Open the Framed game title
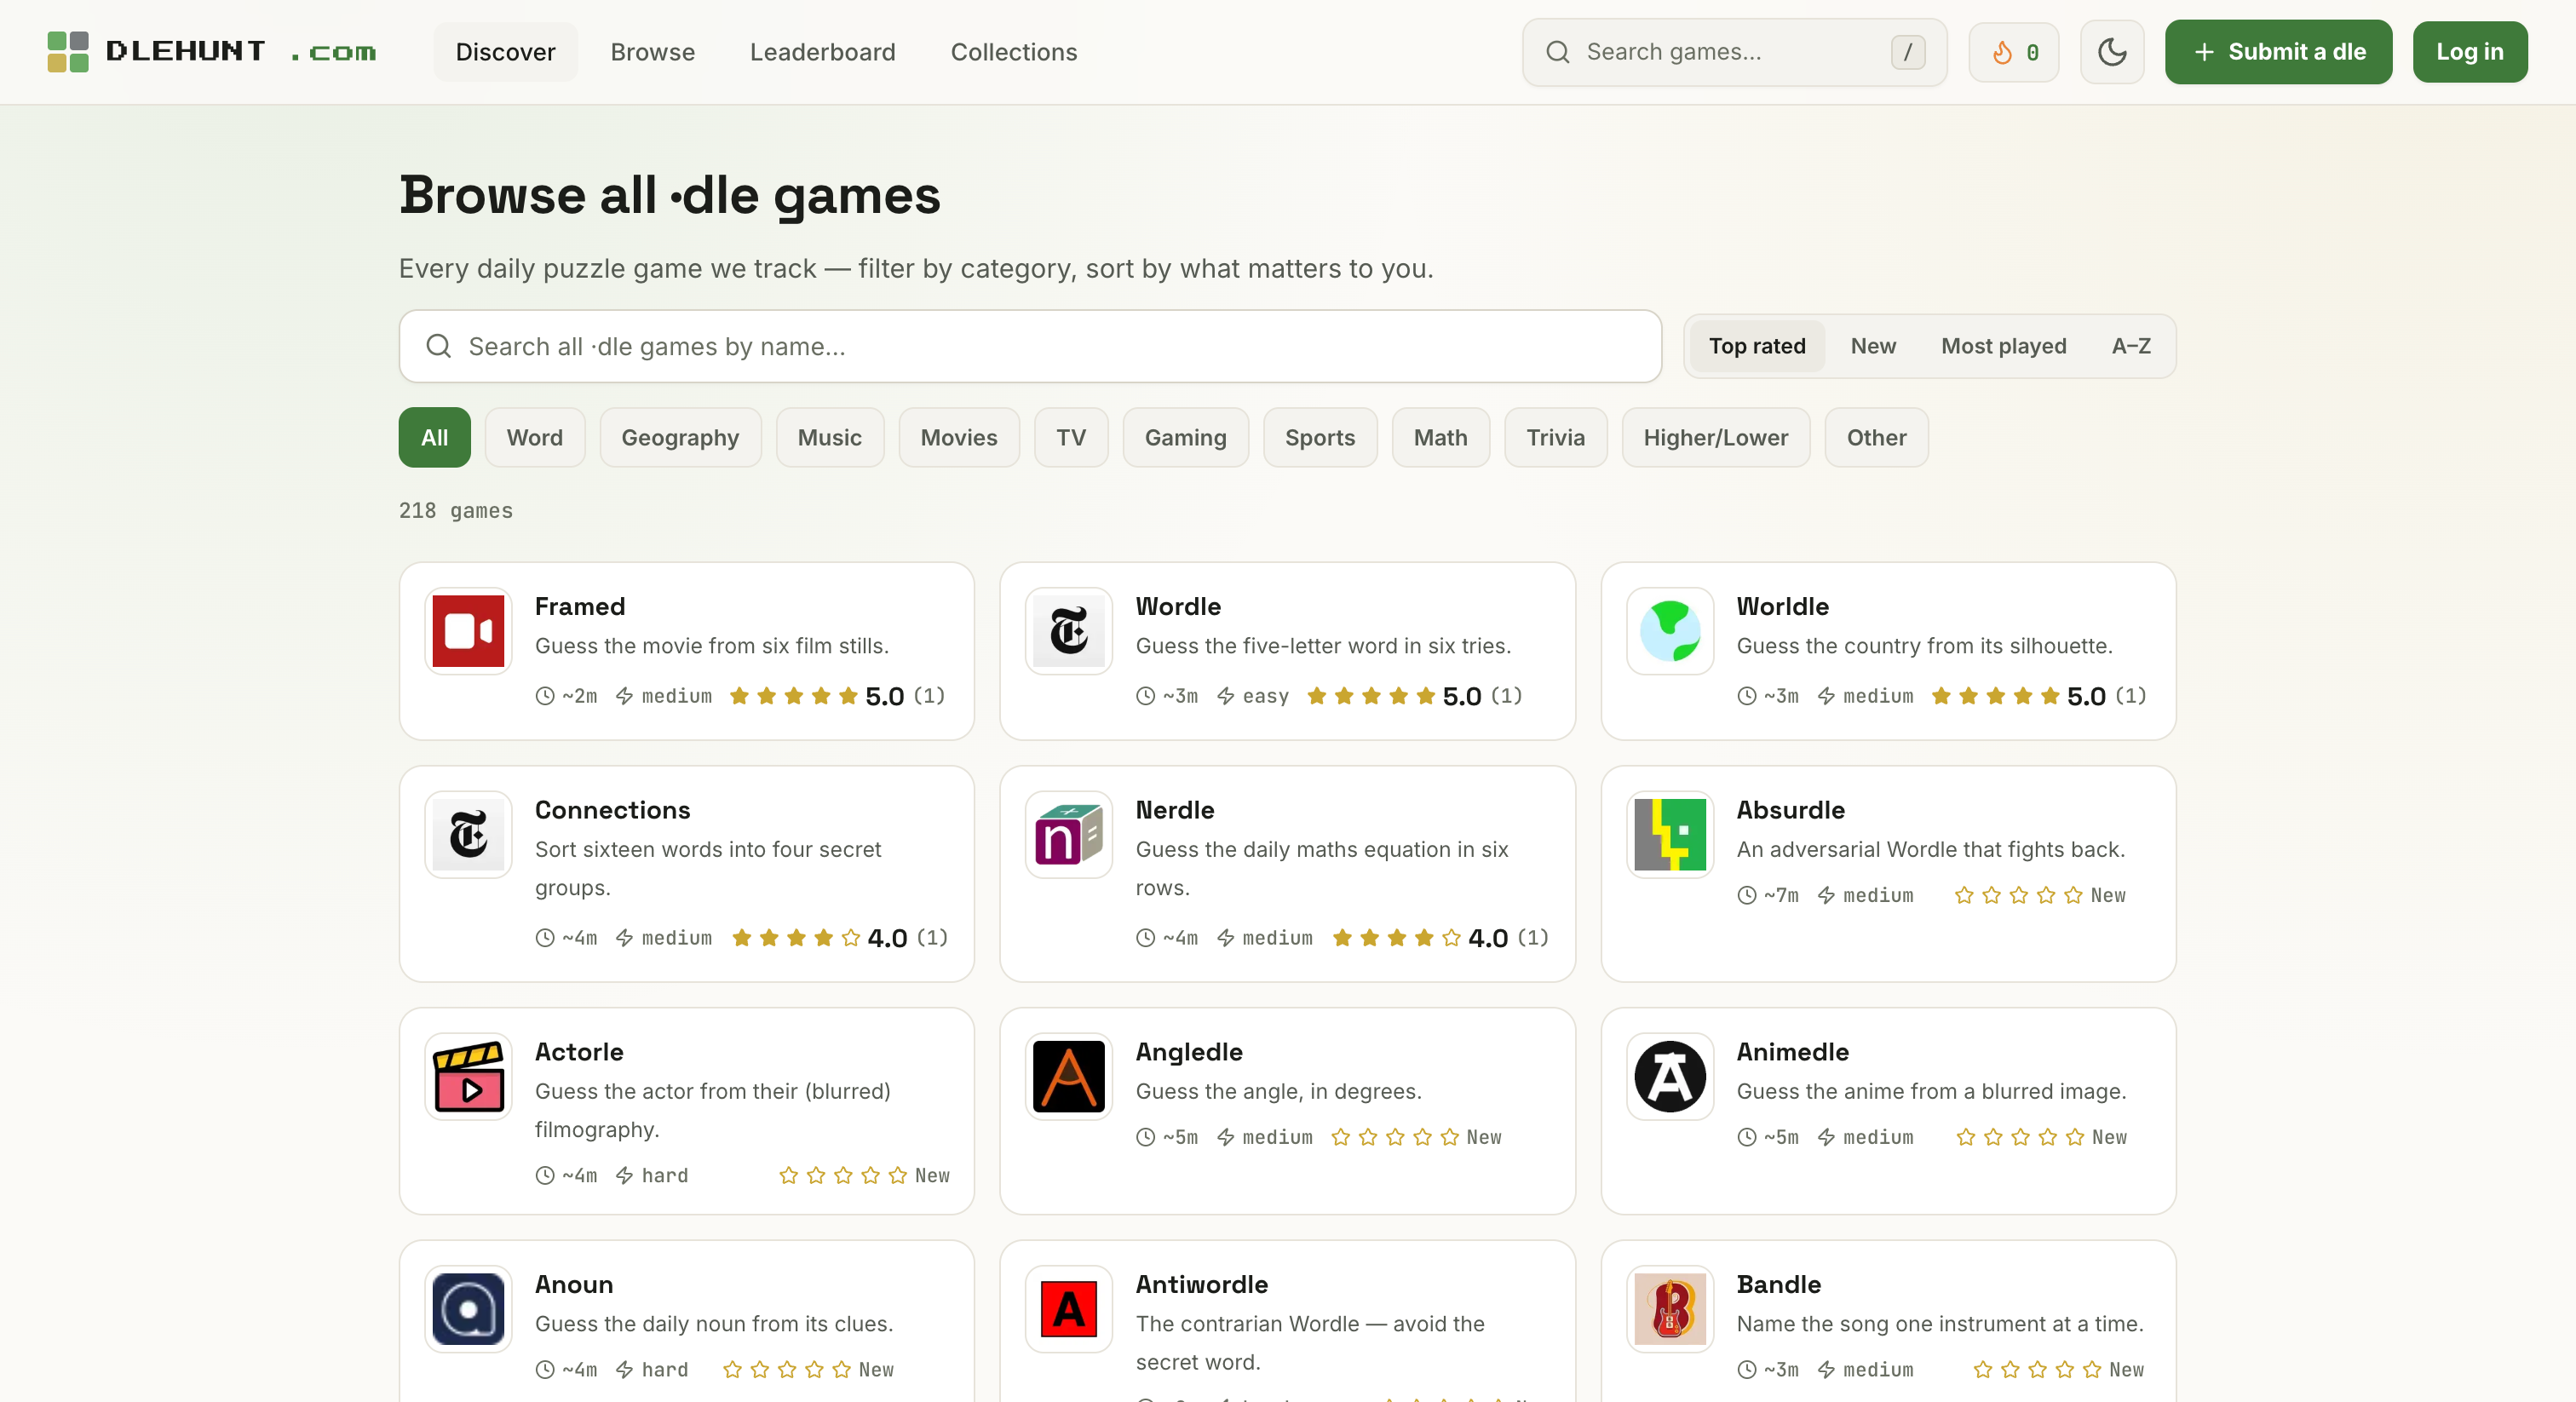The image size is (2576, 1402). coord(580,606)
